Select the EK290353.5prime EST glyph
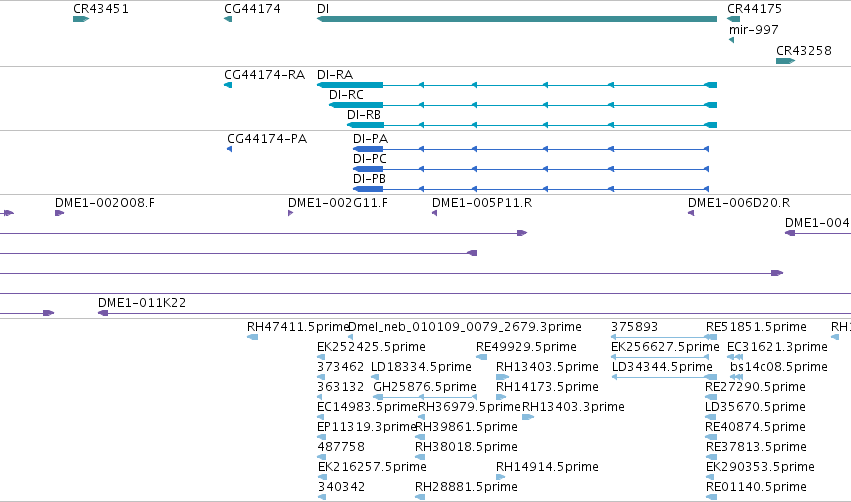 click(712, 476)
